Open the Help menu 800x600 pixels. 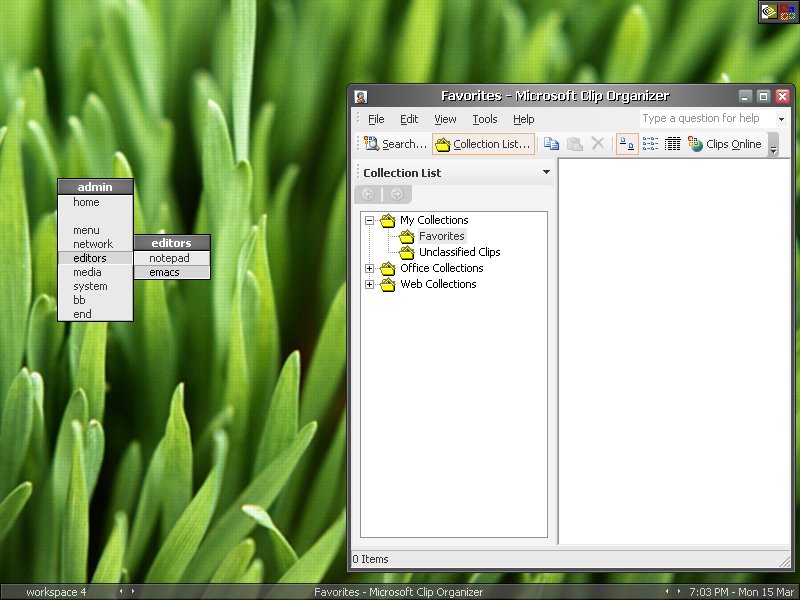pyautogui.click(x=523, y=119)
